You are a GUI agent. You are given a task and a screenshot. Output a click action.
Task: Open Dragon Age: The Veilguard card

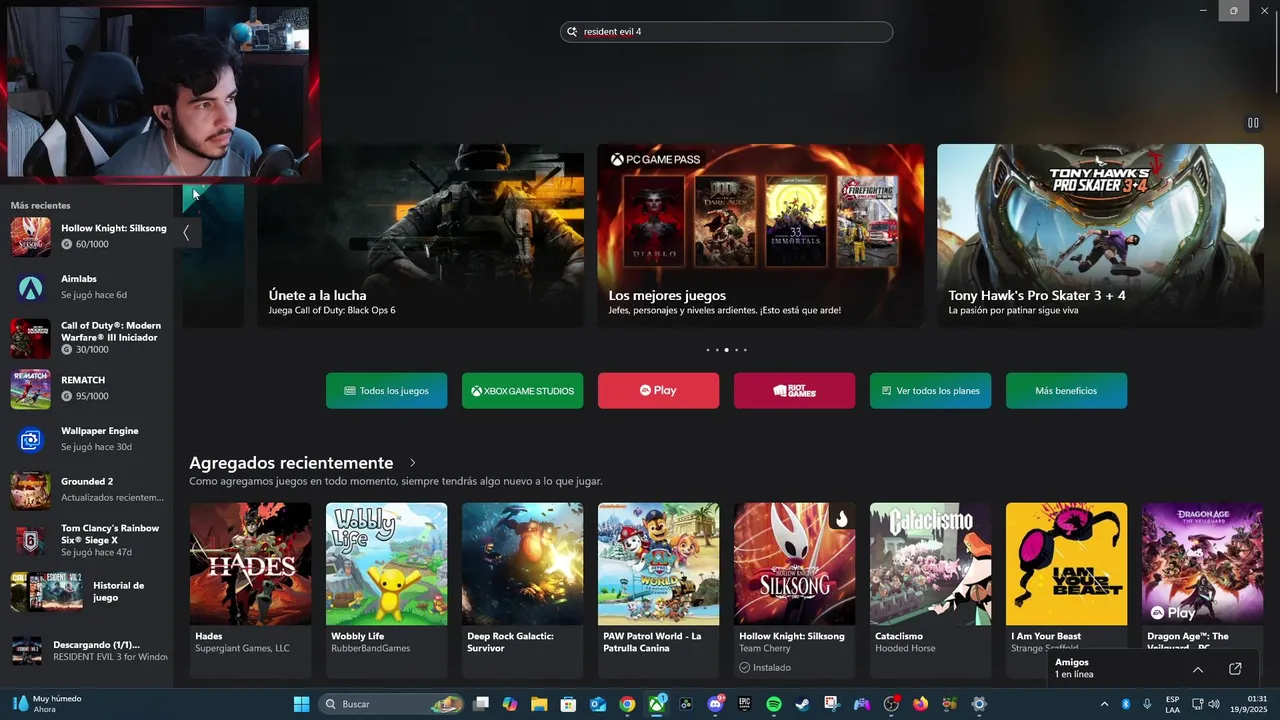point(1202,590)
